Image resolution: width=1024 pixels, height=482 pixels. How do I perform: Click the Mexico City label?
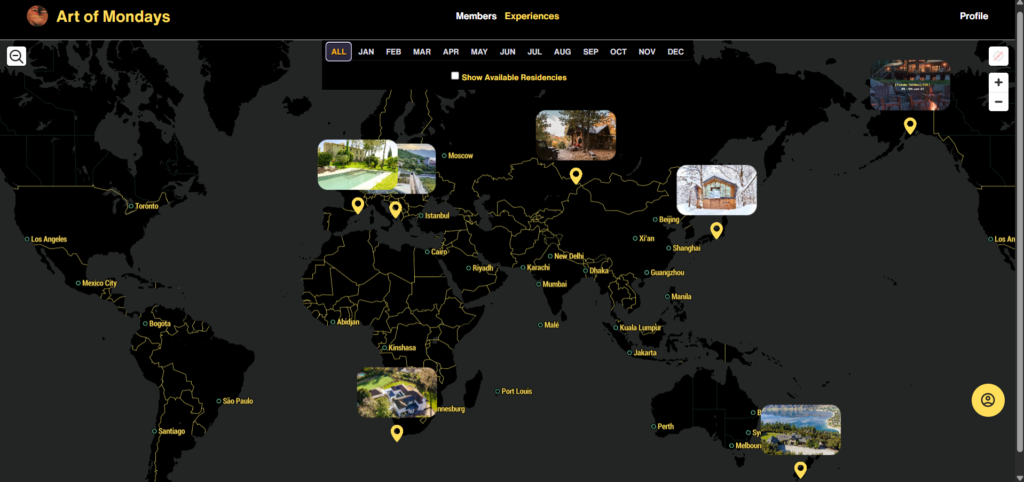pos(99,283)
